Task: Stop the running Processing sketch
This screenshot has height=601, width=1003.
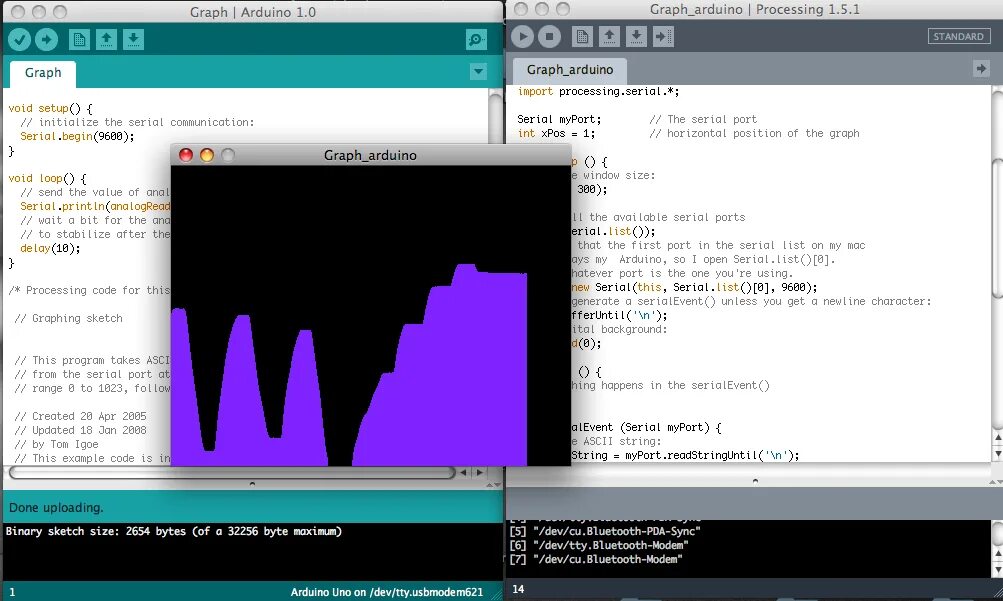Action: (x=549, y=36)
